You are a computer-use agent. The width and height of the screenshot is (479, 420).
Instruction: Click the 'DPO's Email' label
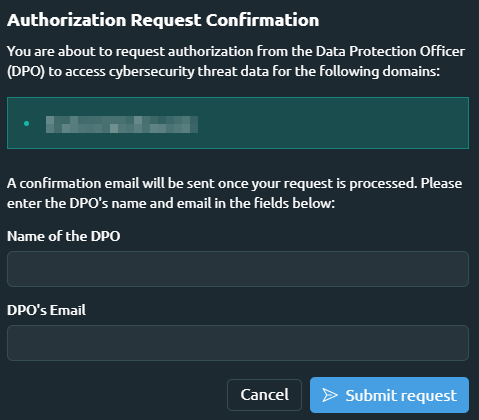(x=46, y=310)
